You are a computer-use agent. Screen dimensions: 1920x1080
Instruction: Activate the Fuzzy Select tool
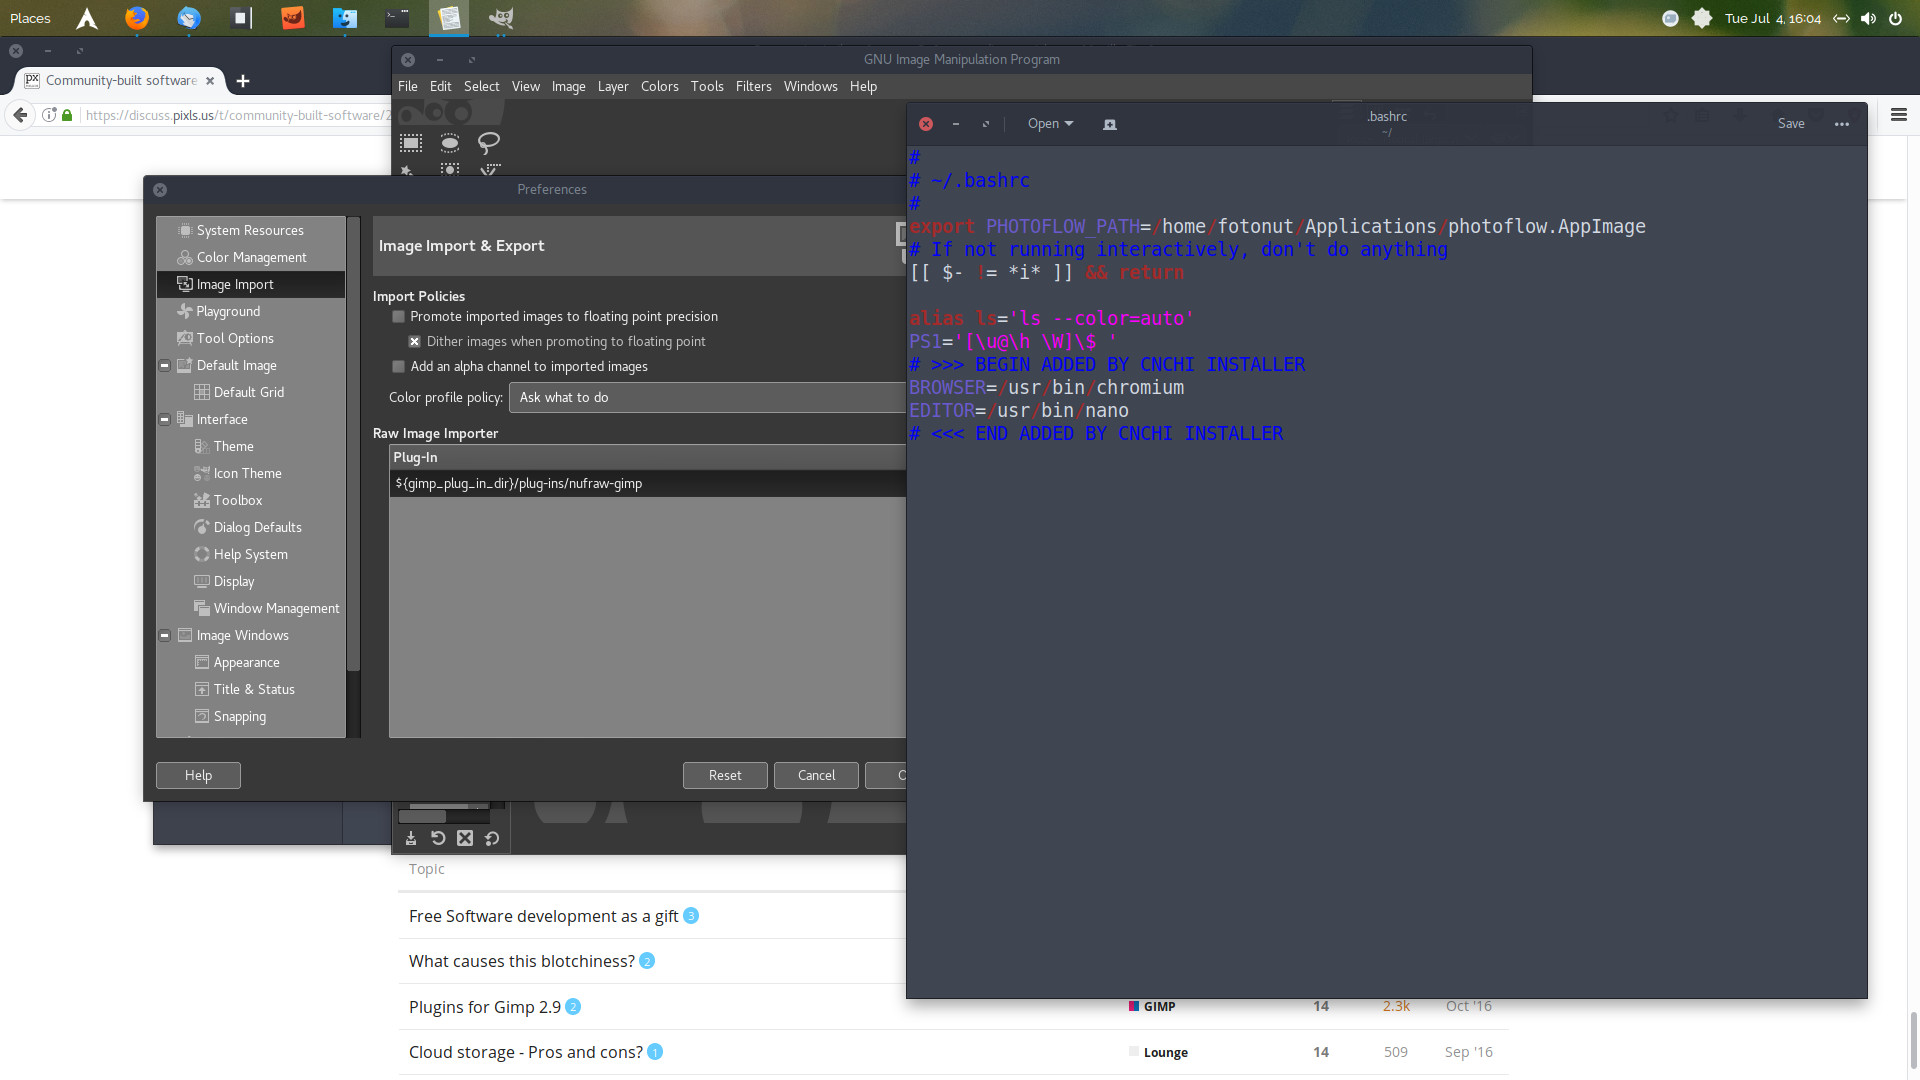[406, 170]
